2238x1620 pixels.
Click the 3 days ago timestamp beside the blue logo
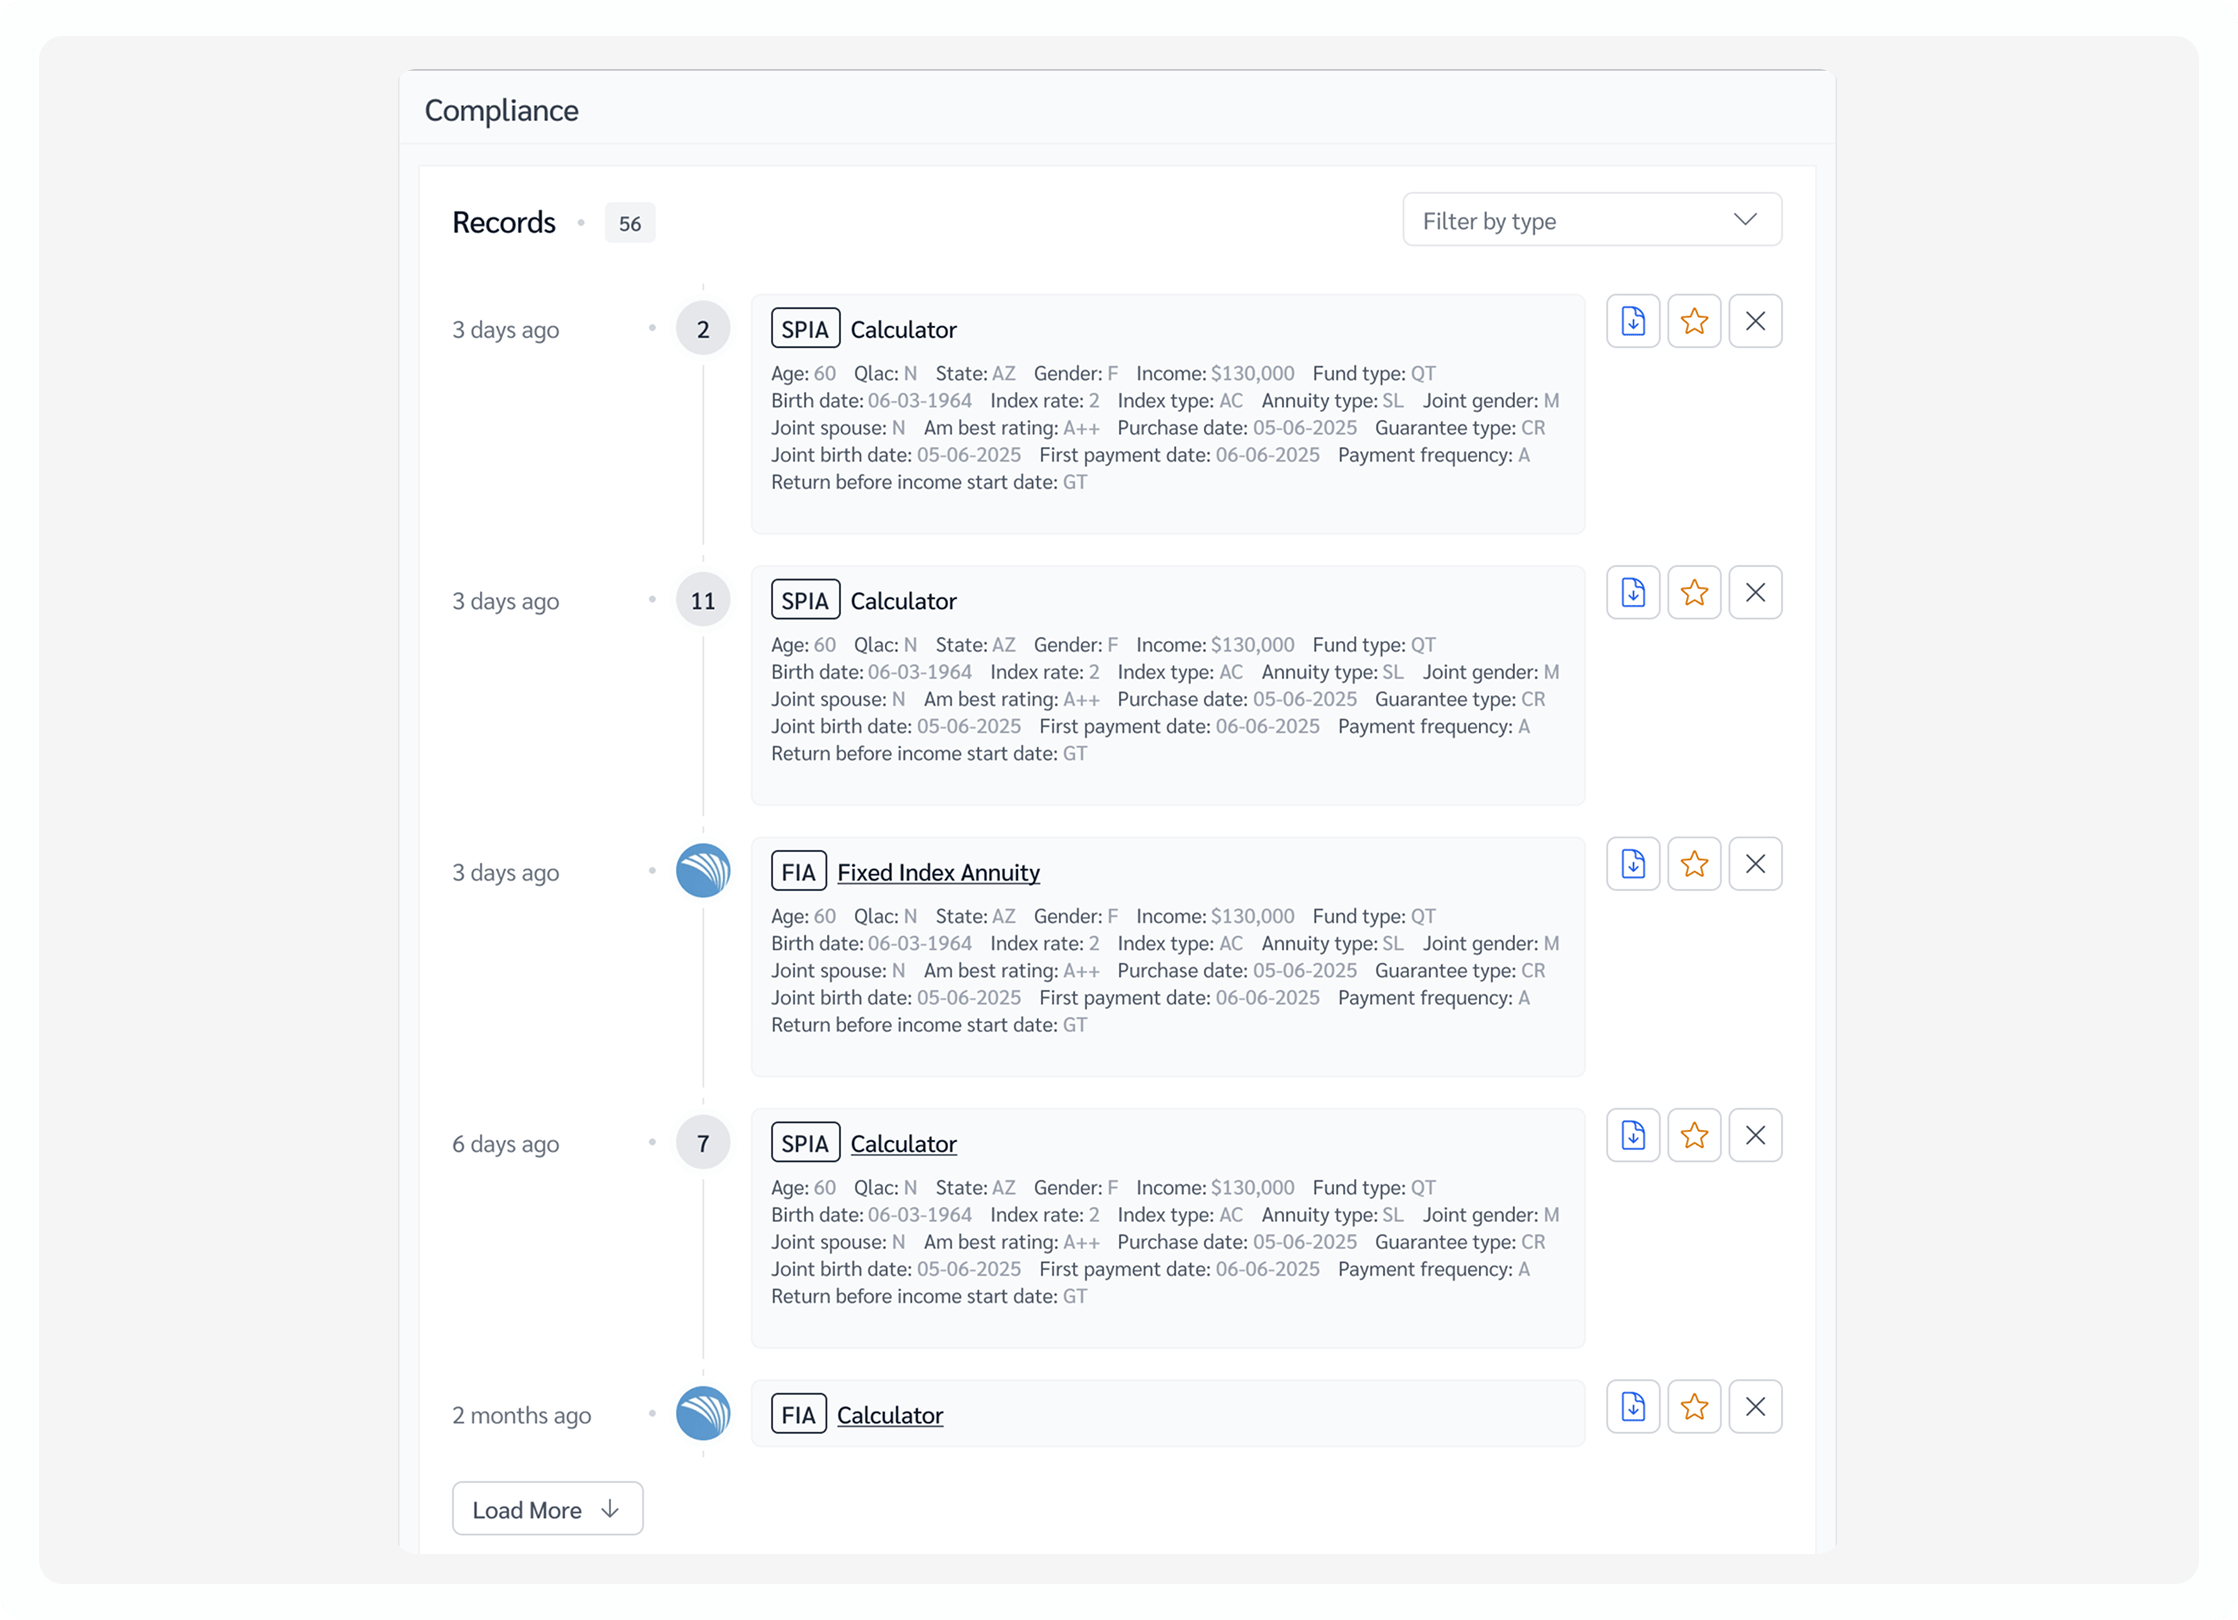coord(505,873)
